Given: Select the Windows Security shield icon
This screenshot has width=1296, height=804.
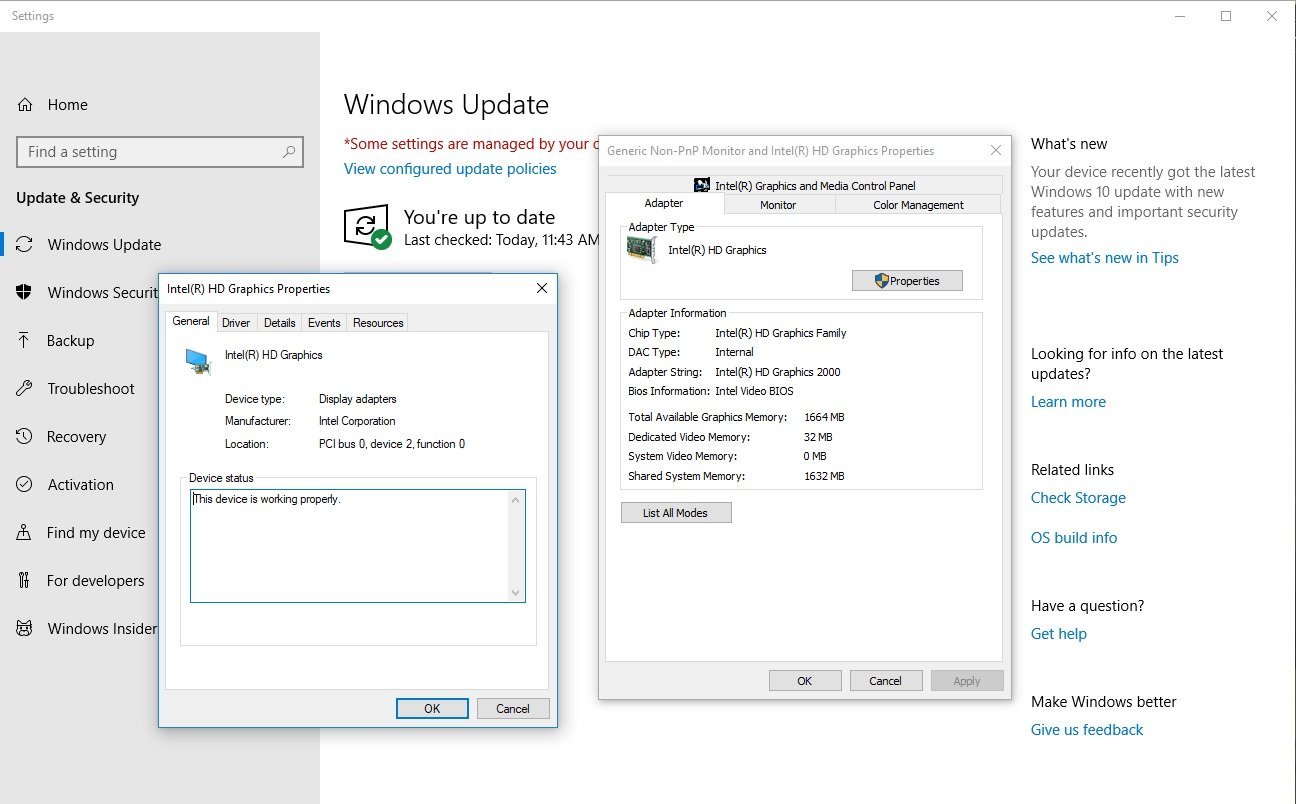Looking at the screenshot, I should click(x=25, y=293).
